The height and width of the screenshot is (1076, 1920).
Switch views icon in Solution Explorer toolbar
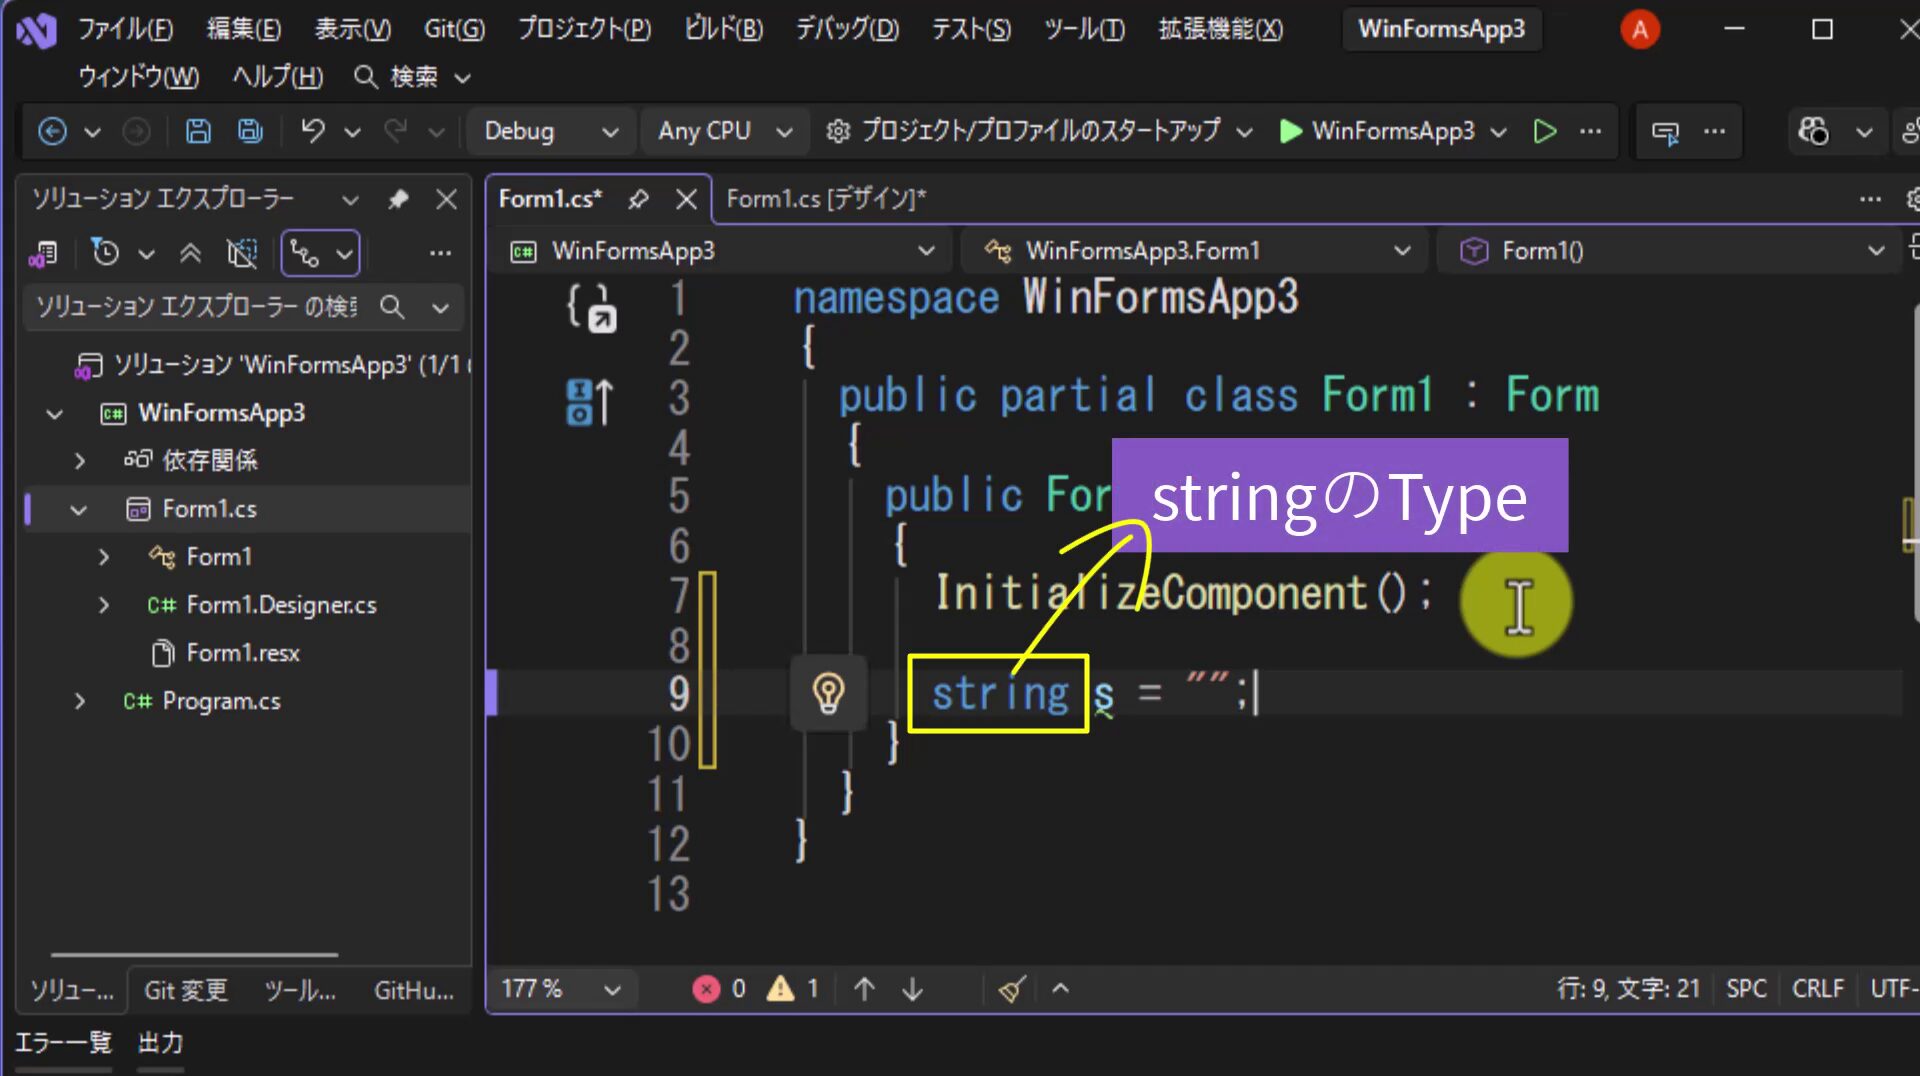pyautogui.click(x=42, y=254)
